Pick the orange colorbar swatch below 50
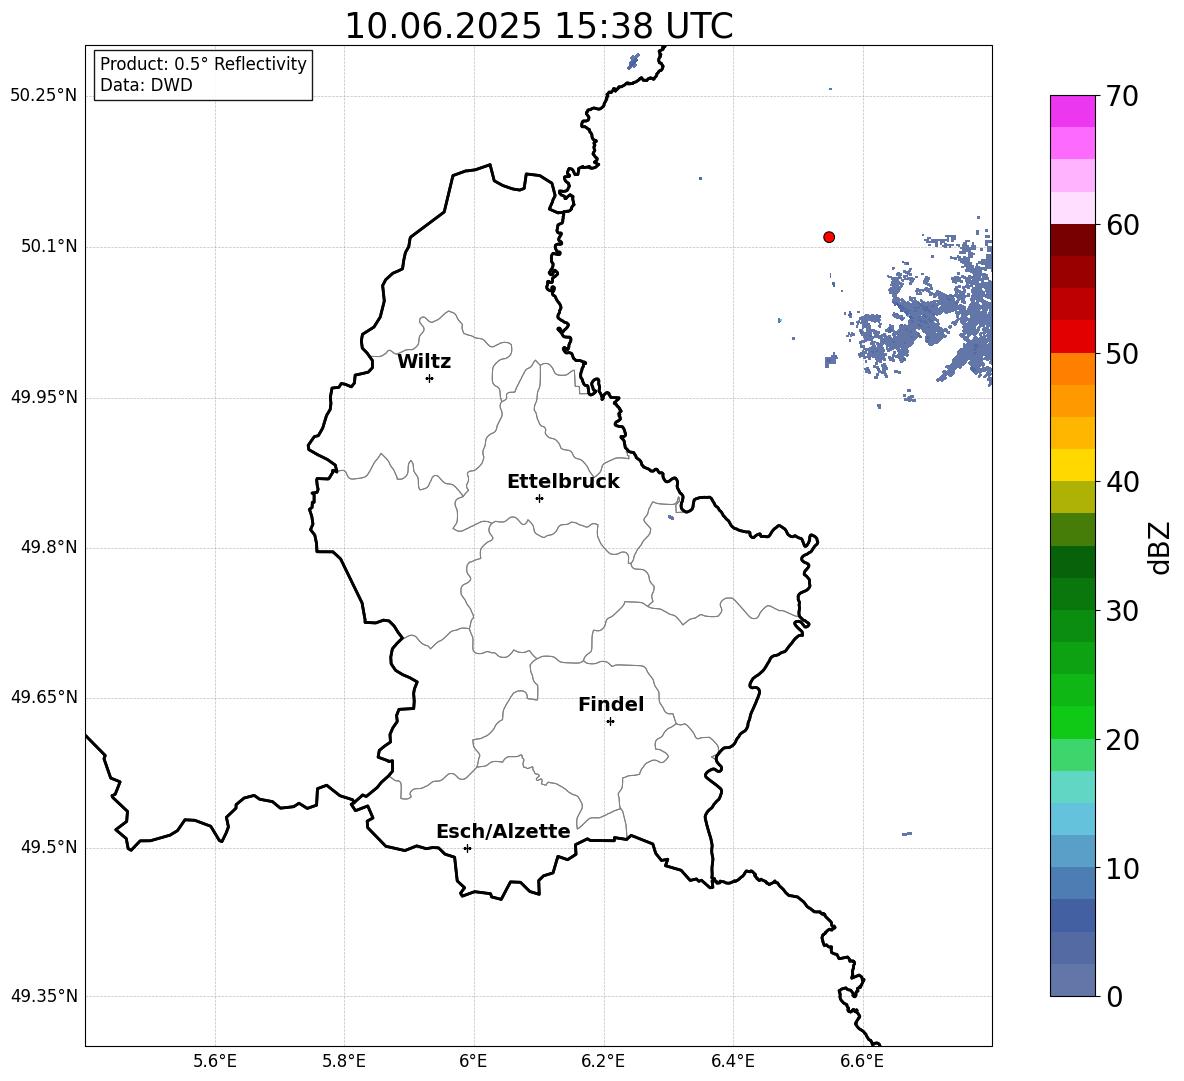1184x1081 pixels. click(x=1073, y=369)
